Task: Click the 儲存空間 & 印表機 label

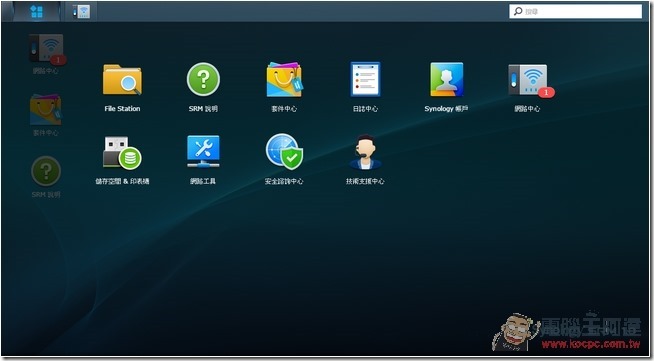Action: [122, 181]
